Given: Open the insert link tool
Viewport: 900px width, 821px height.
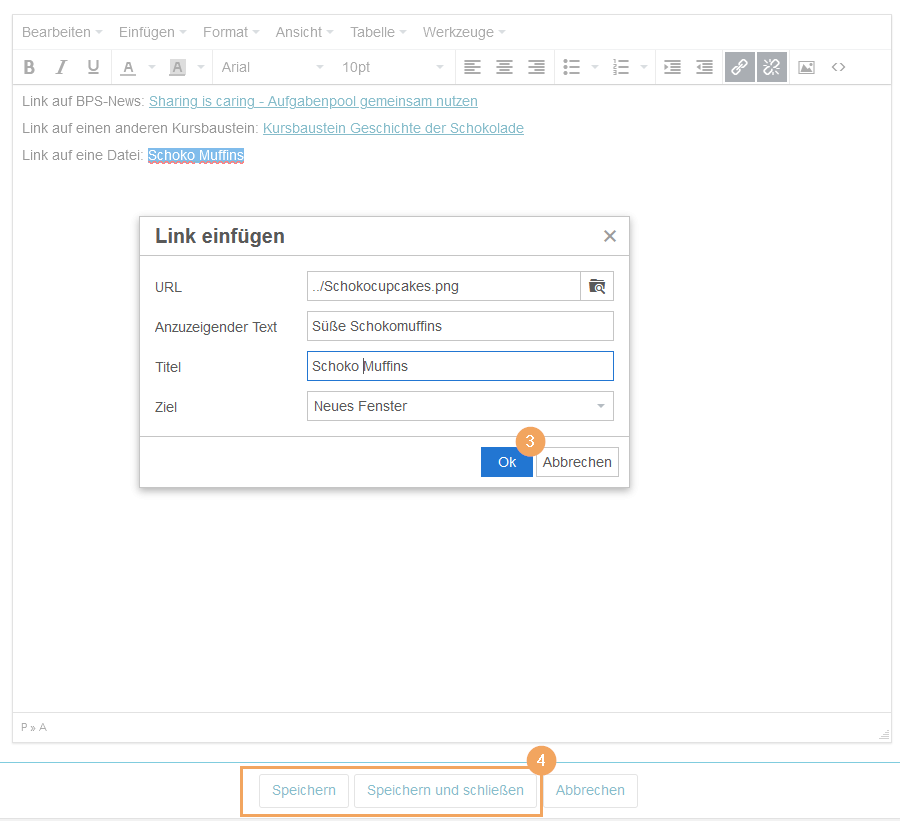Looking at the screenshot, I should coord(739,67).
